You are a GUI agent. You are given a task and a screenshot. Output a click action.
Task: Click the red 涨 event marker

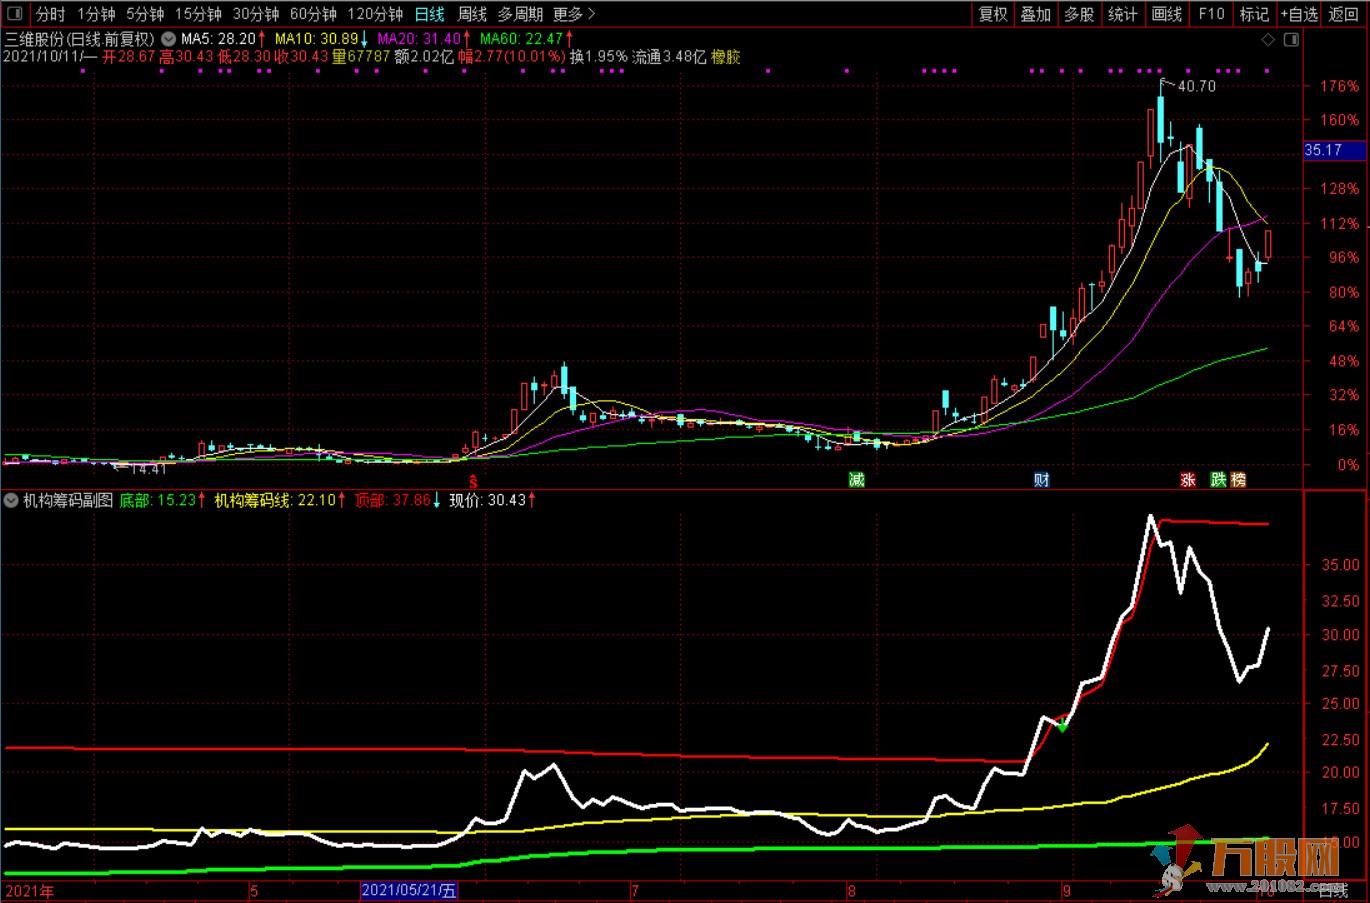click(1188, 480)
